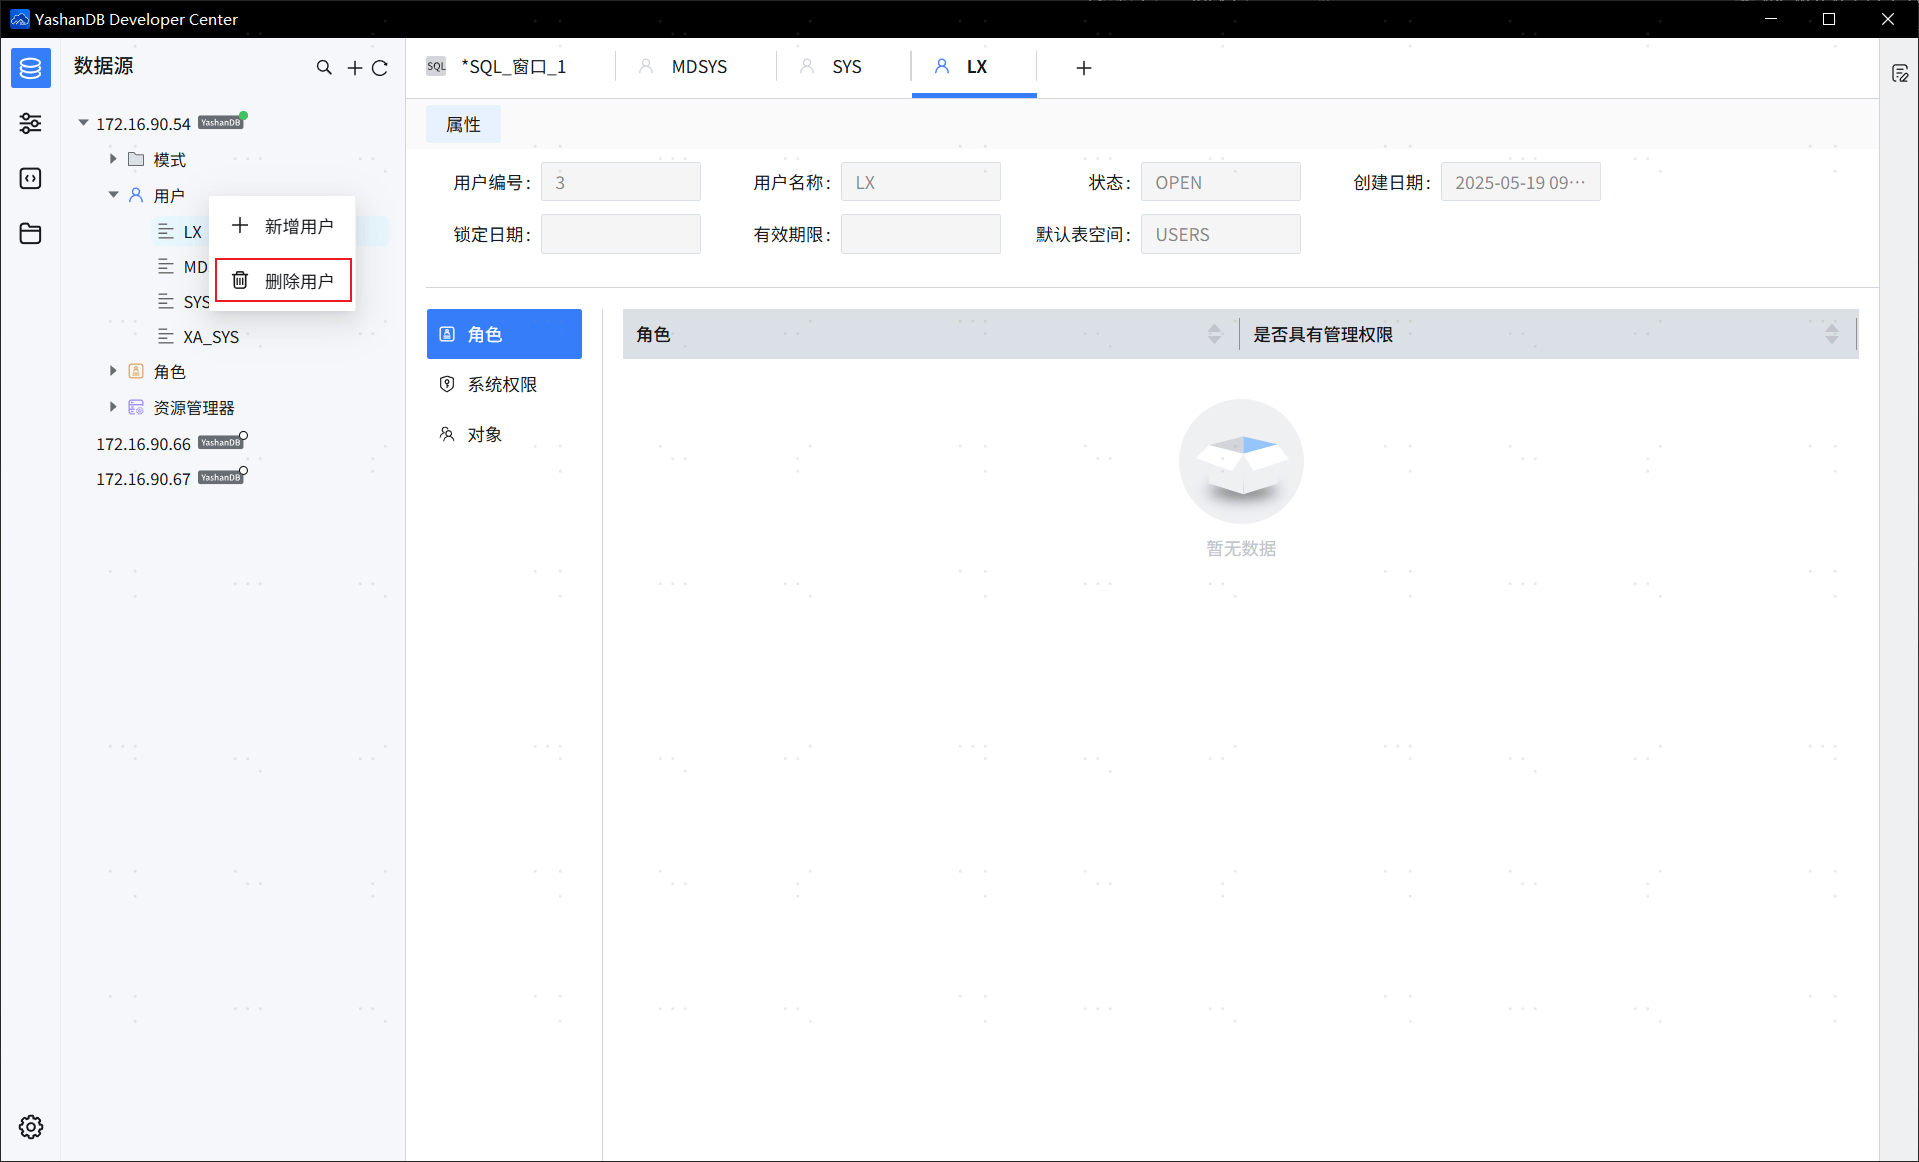The image size is (1919, 1162).
Task: Switch to the *SQL_窗口_1 tab
Action: [x=512, y=67]
